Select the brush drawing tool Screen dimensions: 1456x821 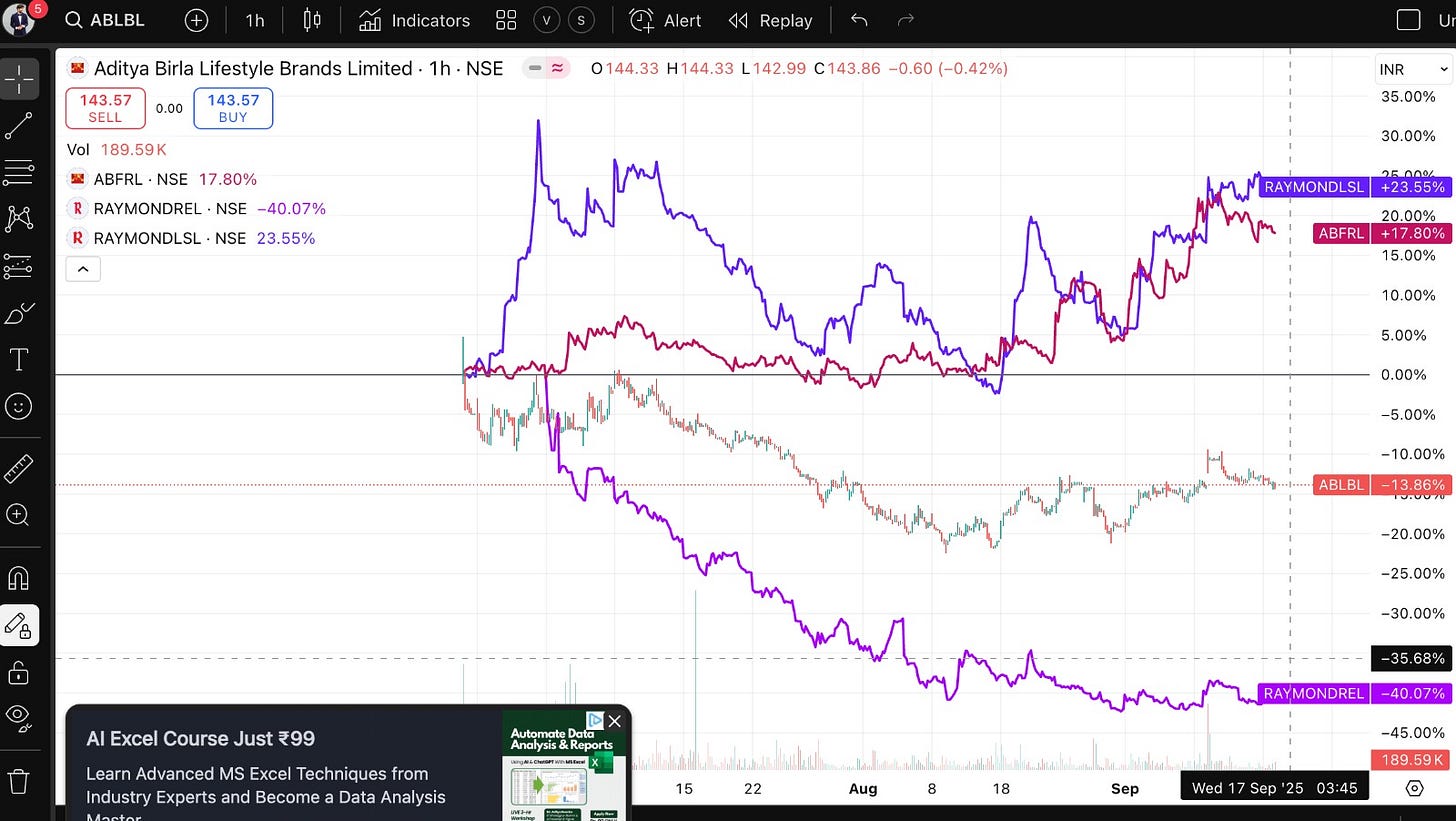click(19, 313)
